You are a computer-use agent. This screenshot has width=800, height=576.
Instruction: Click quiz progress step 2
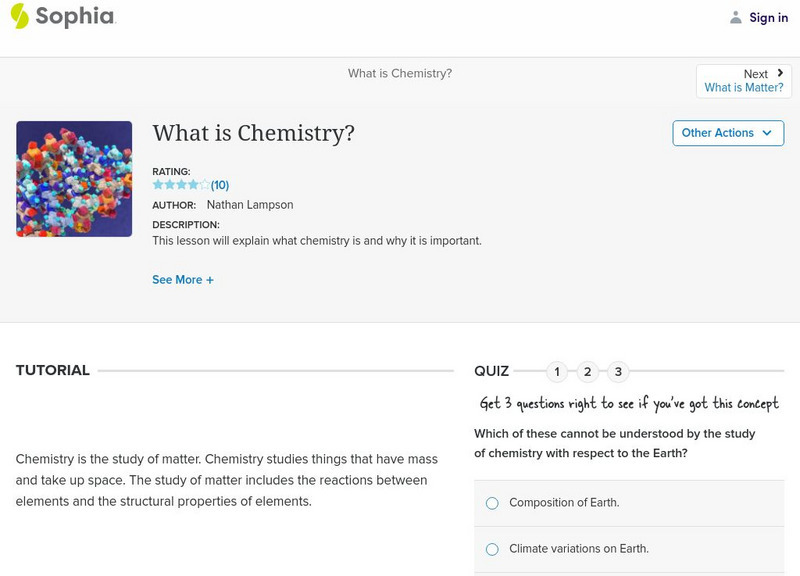click(x=589, y=369)
